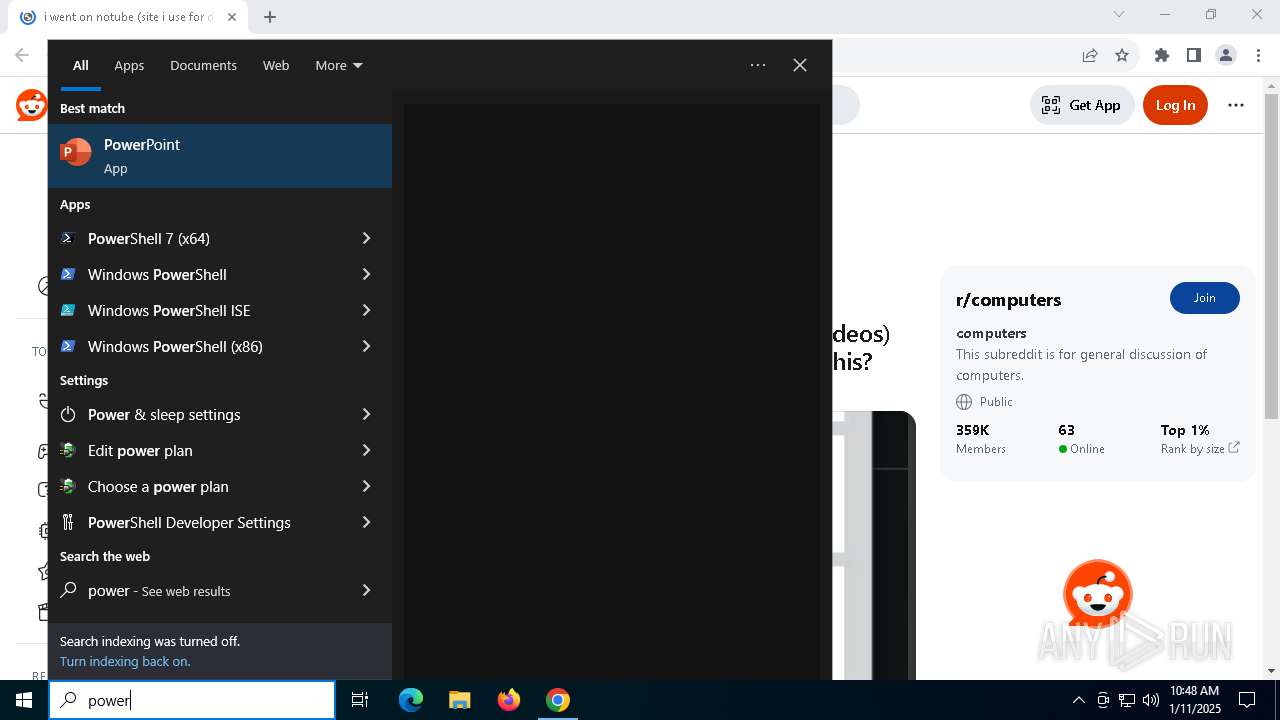Expand Windows PowerShell options arrow
1280x720 pixels.
pyautogui.click(x=366, y=274)
